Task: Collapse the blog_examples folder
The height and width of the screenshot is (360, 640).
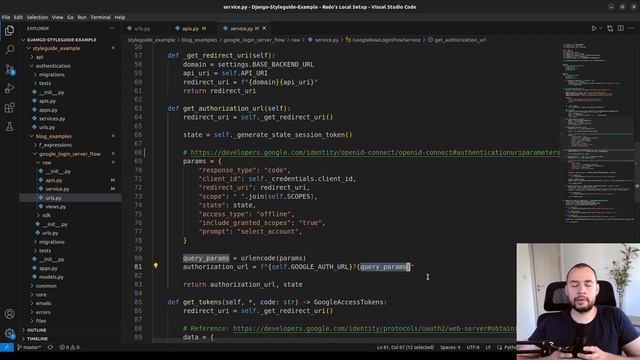Action: point(53,136)
